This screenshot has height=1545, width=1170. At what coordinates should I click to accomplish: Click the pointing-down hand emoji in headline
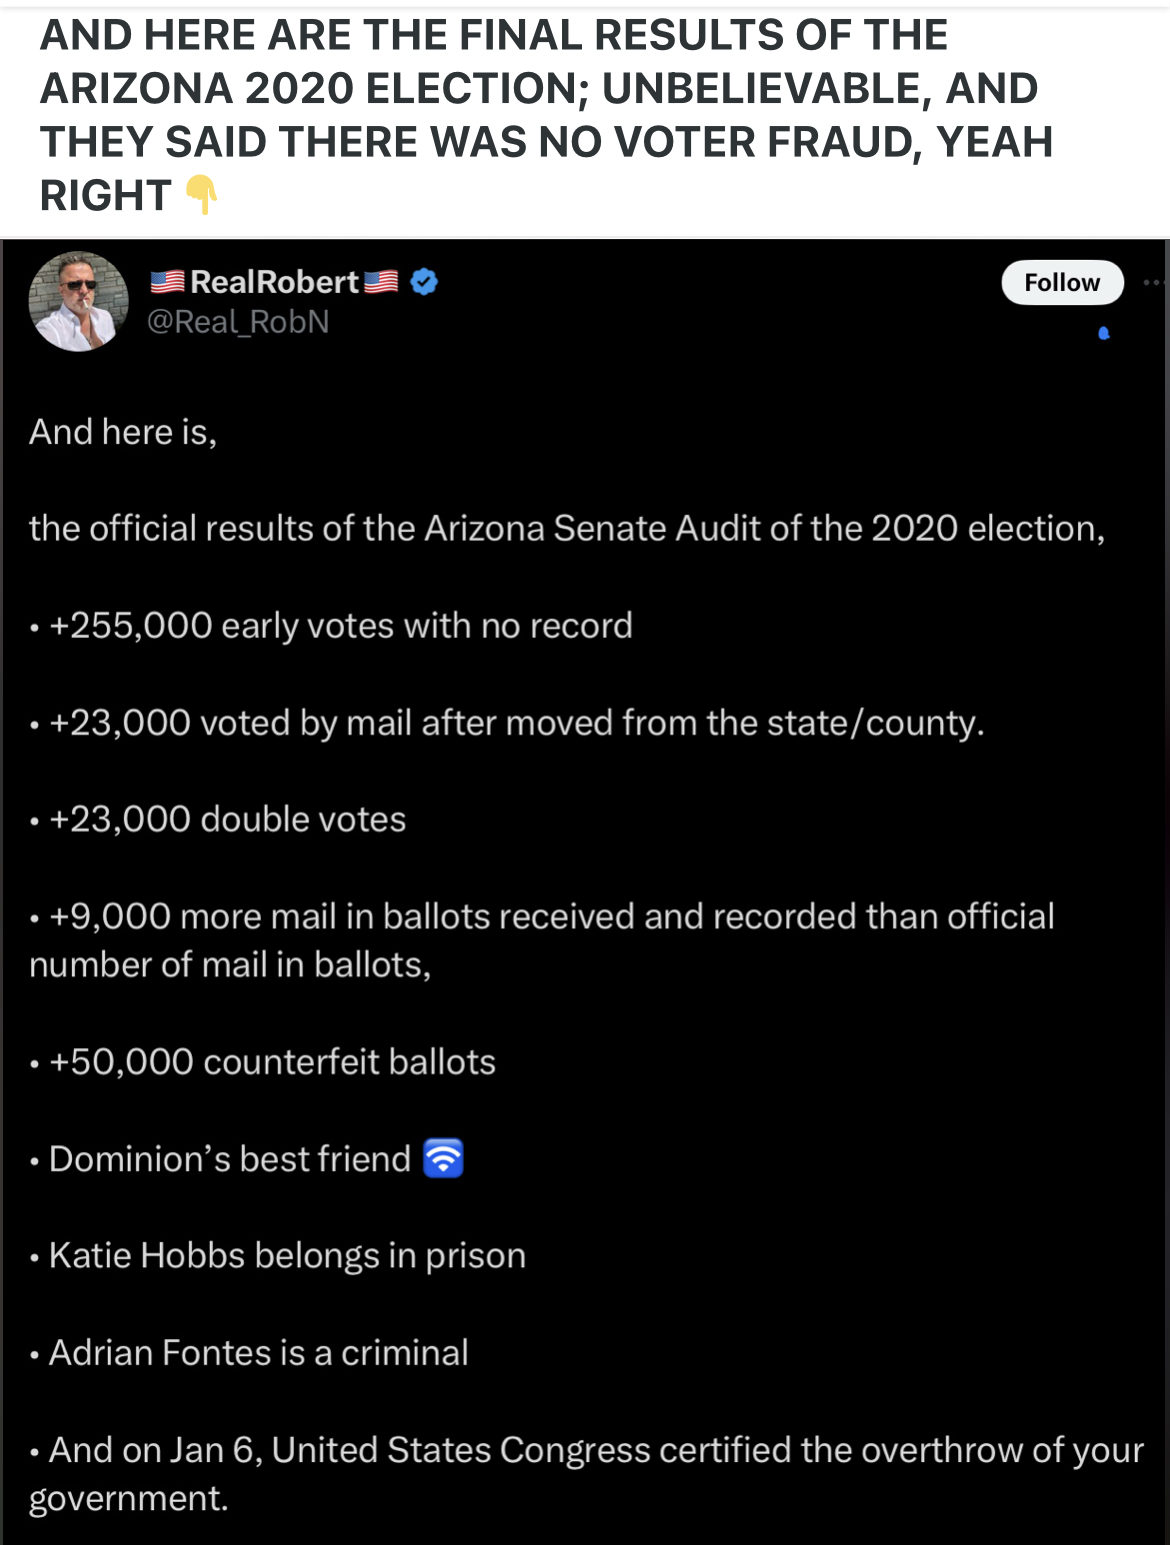click(202, 194)
